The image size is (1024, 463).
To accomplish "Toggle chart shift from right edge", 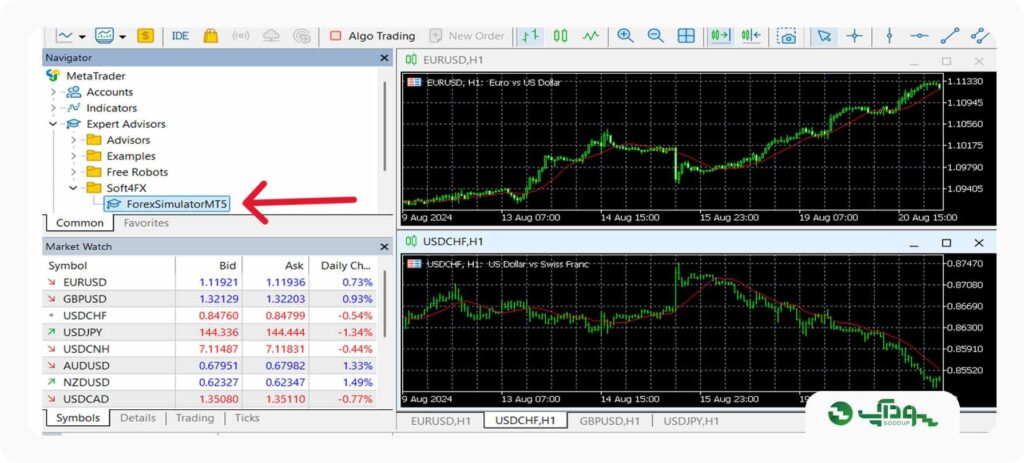I will click(751, 36).
